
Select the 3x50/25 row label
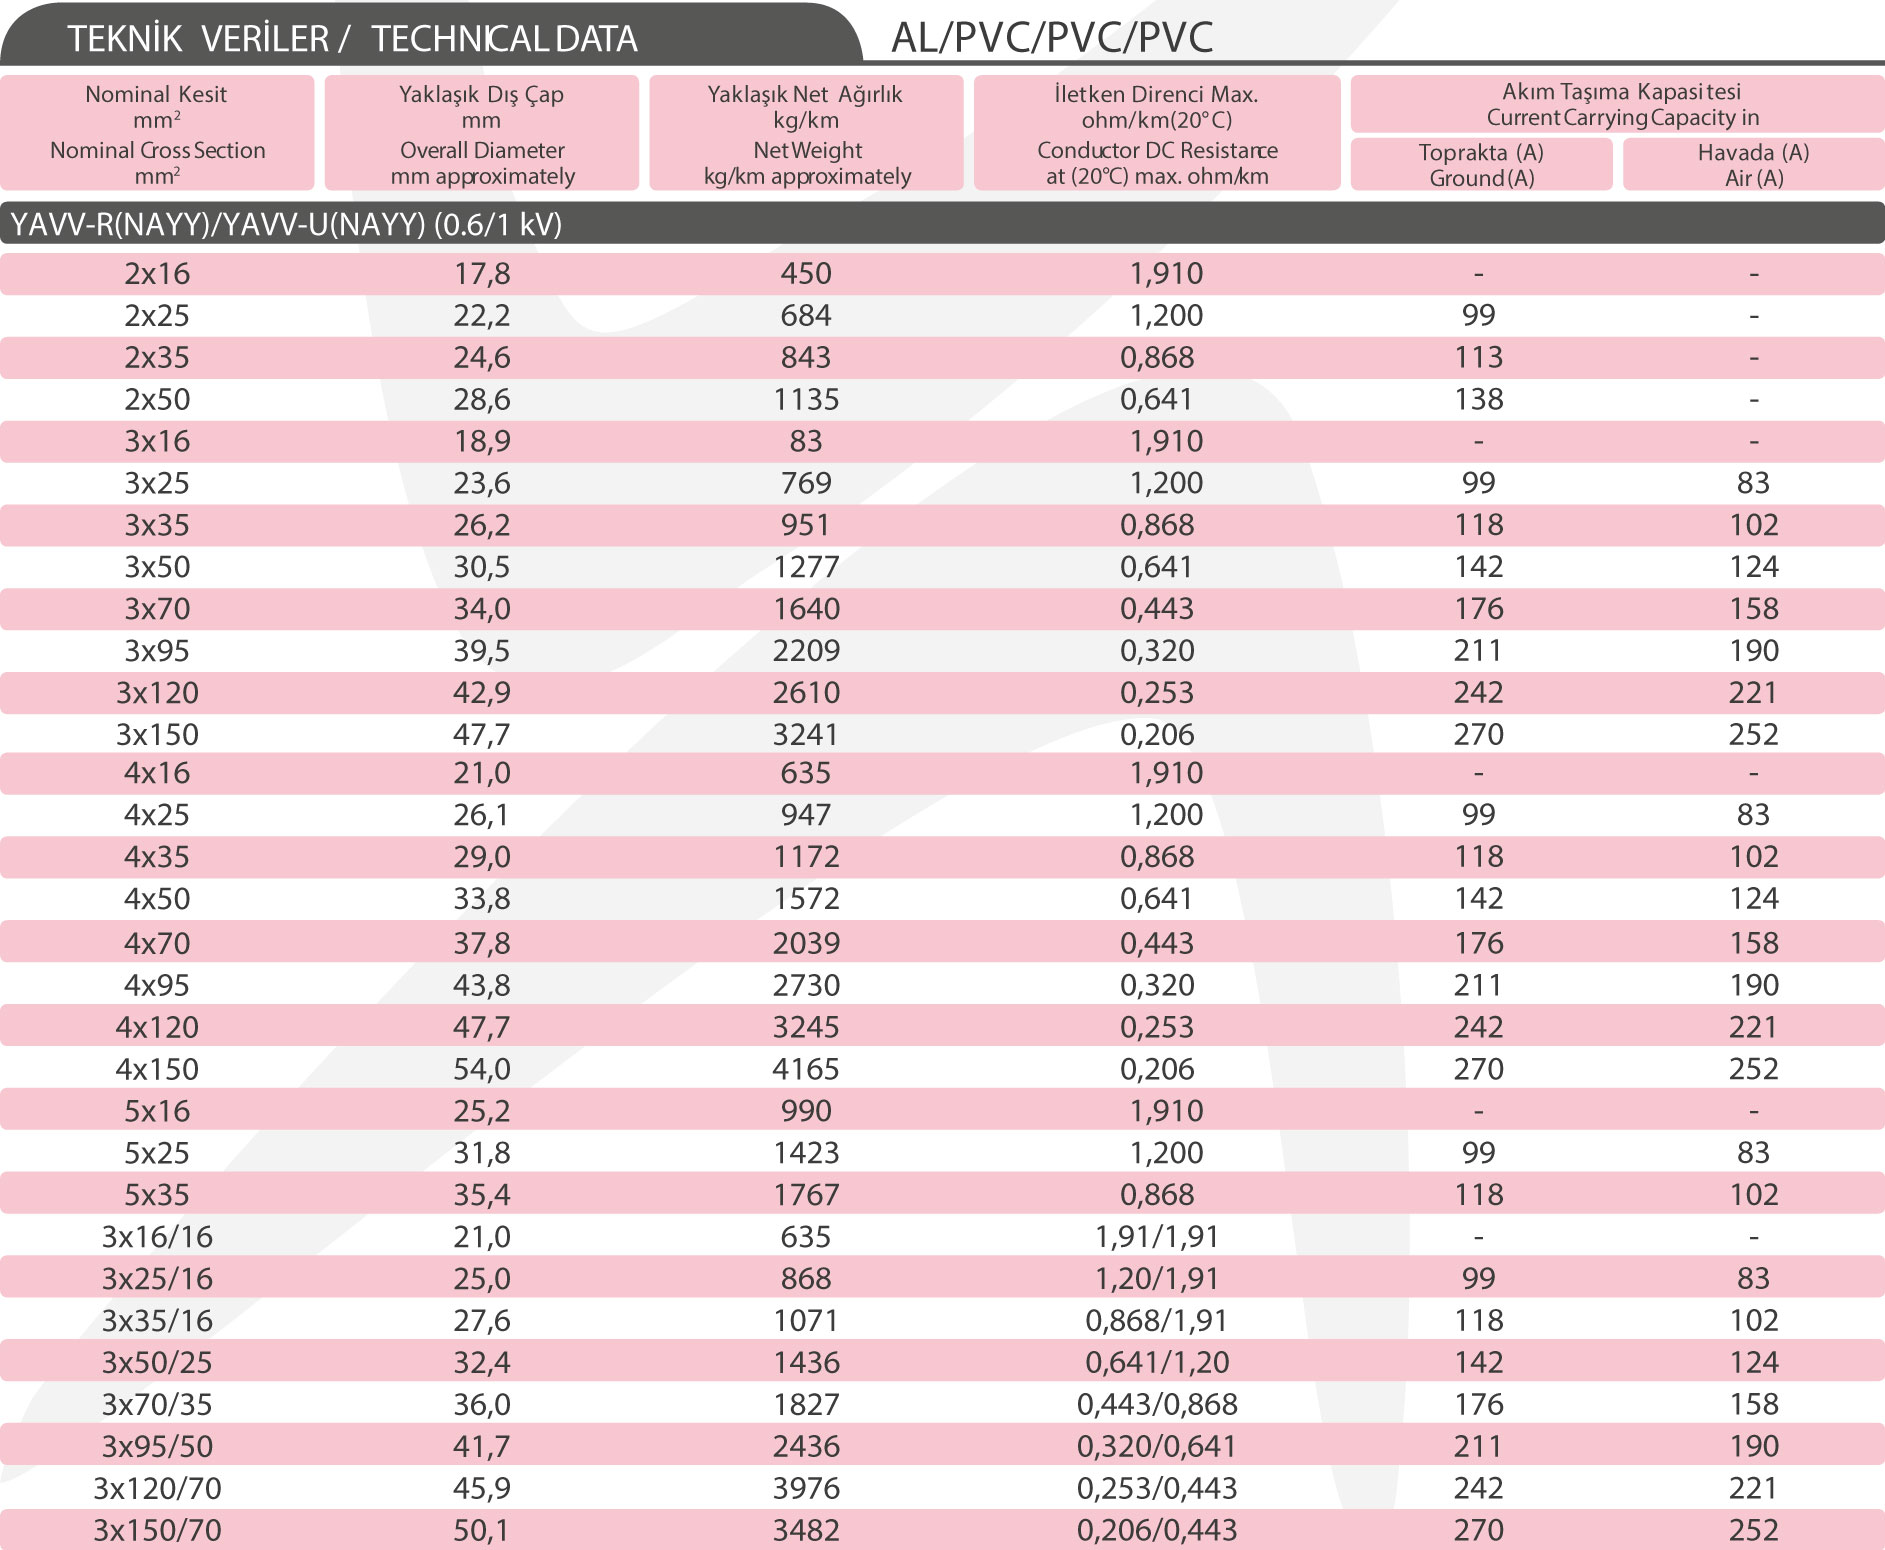[157, 1362]
